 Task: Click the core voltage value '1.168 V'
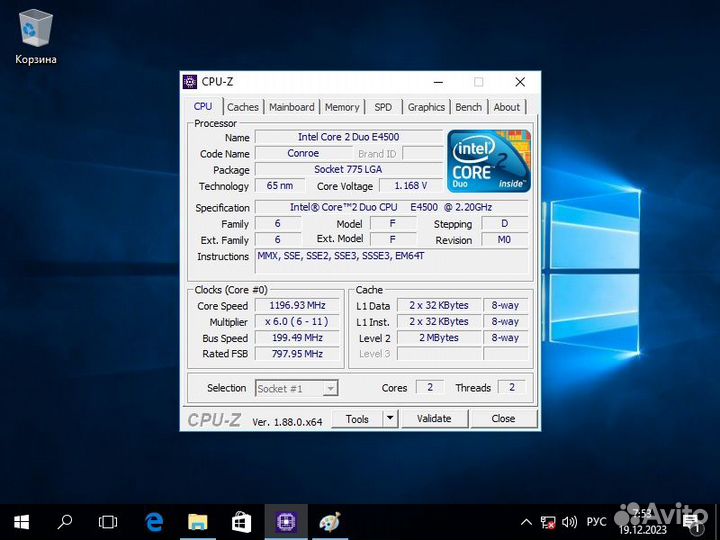(x=411, y=186)
